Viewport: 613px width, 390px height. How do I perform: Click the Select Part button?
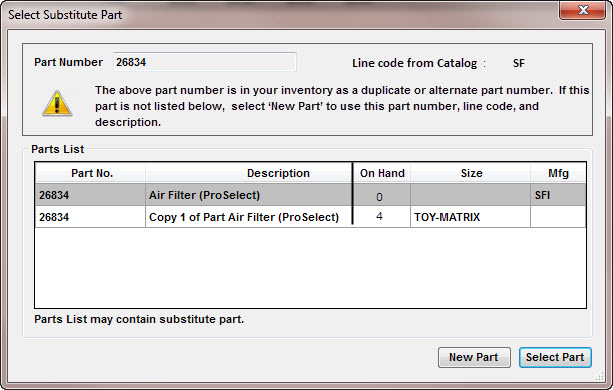click(555, 357)
